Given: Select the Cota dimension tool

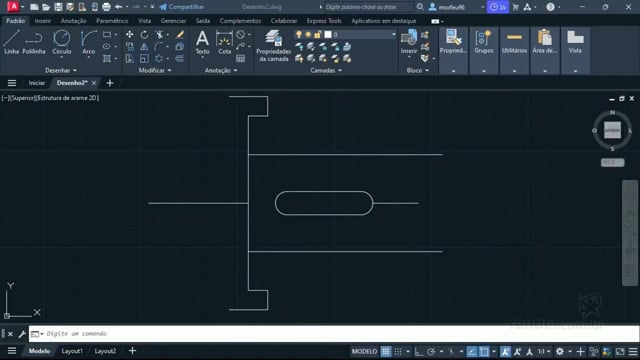Looking at the screenshot, I should [224, 42].
